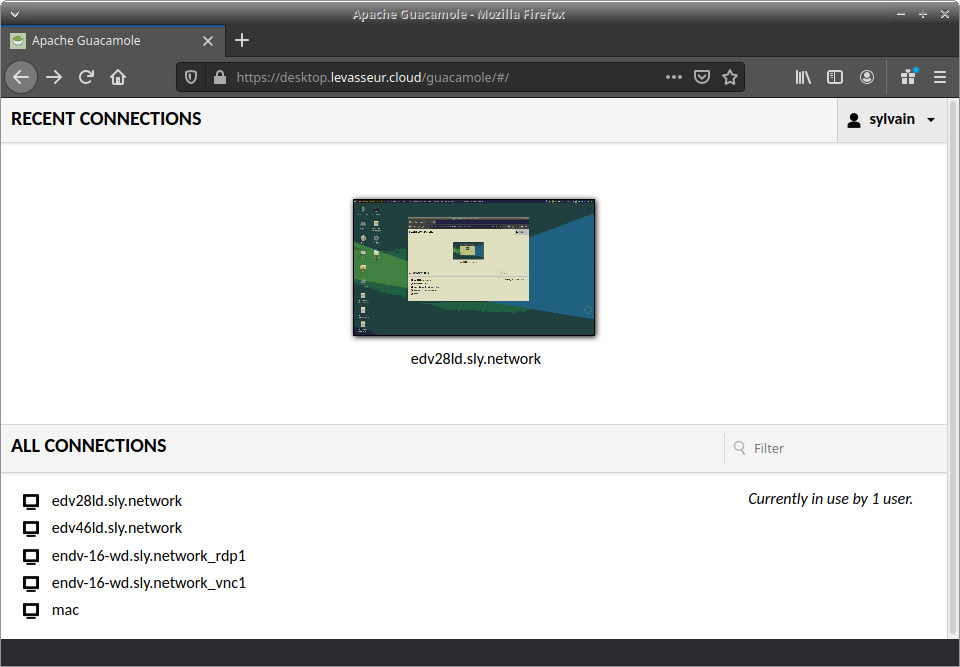The image size is (960, 667).
Task: Open the hamburger application menu
Action: tap(940, 77)
